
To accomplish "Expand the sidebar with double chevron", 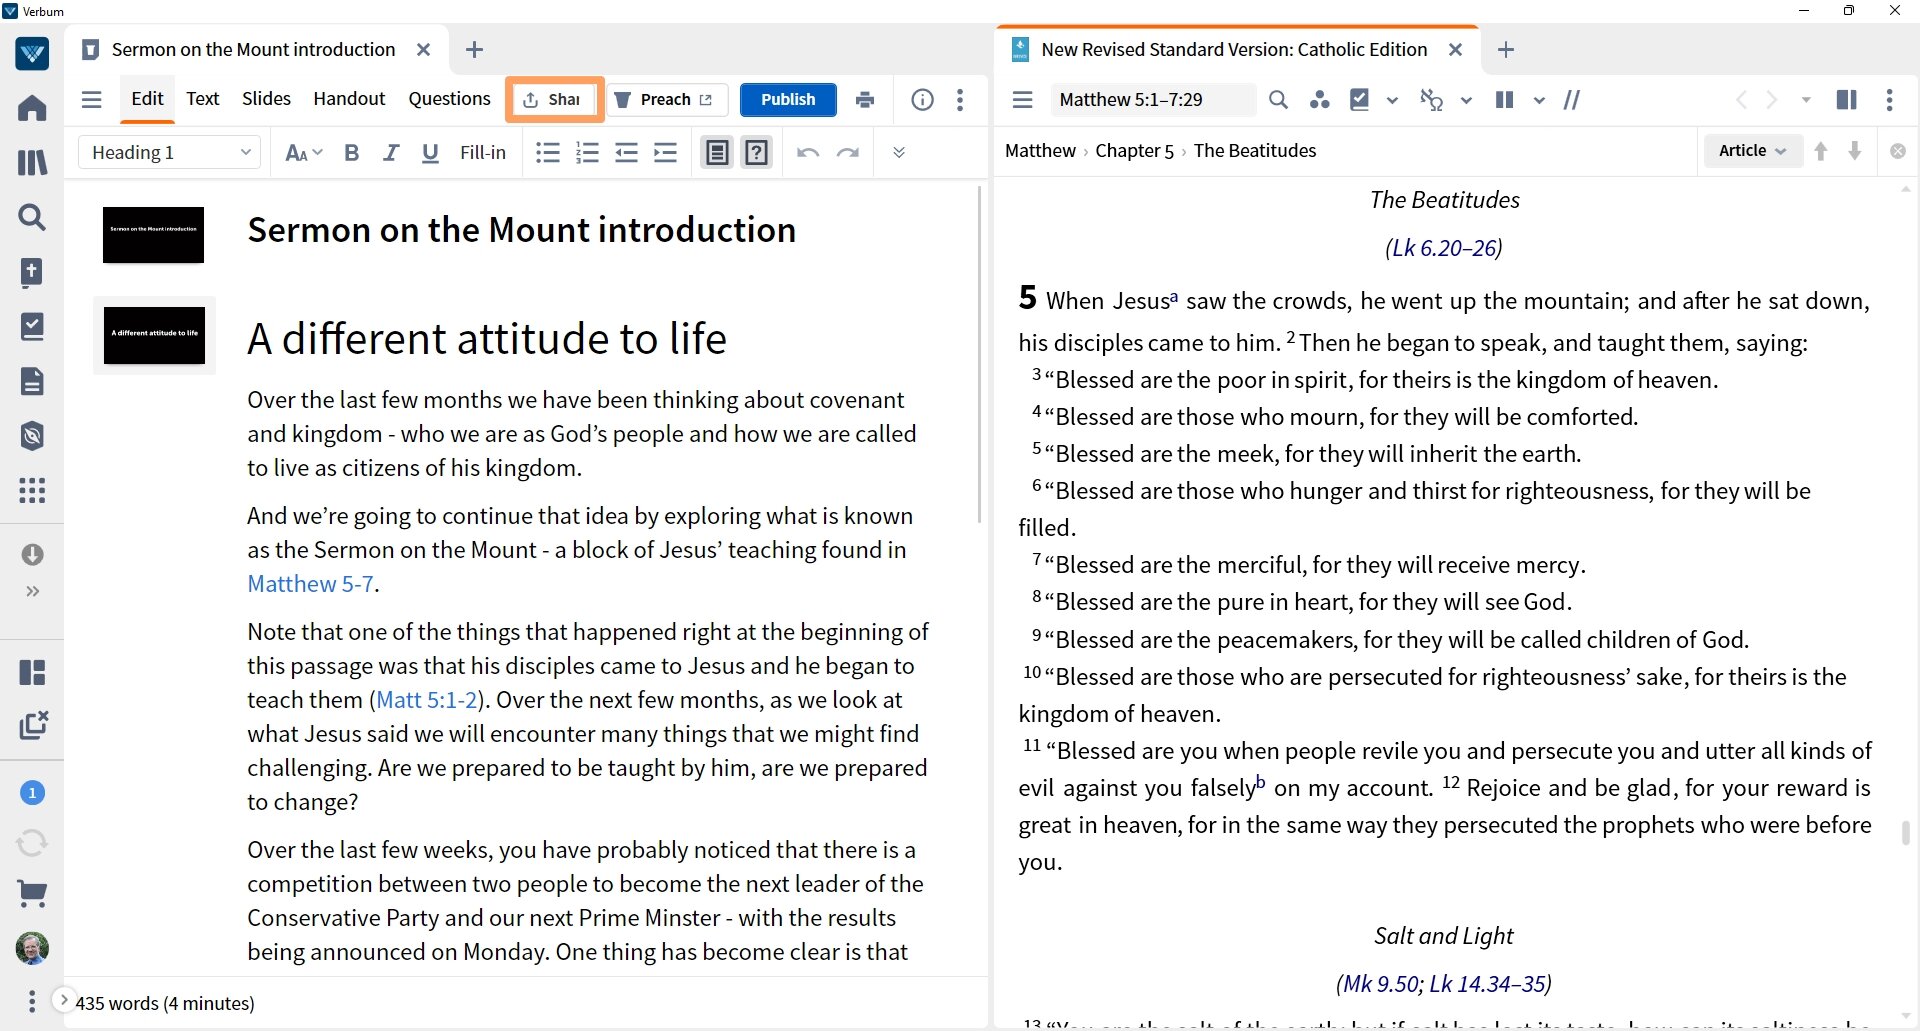I will click(32, 591).
